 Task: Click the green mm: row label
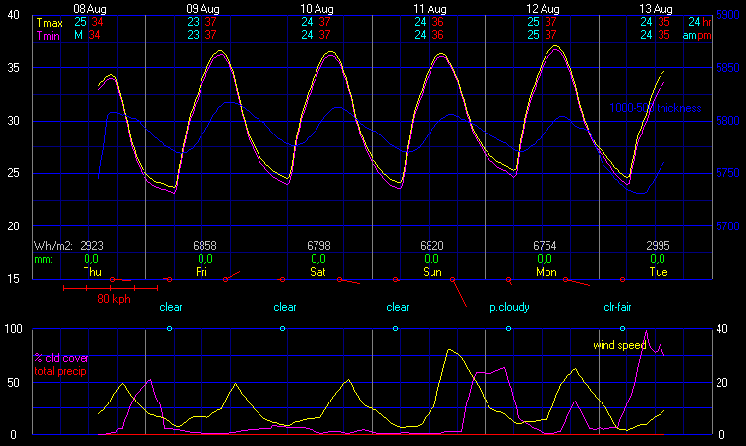[x=43, y=259]
